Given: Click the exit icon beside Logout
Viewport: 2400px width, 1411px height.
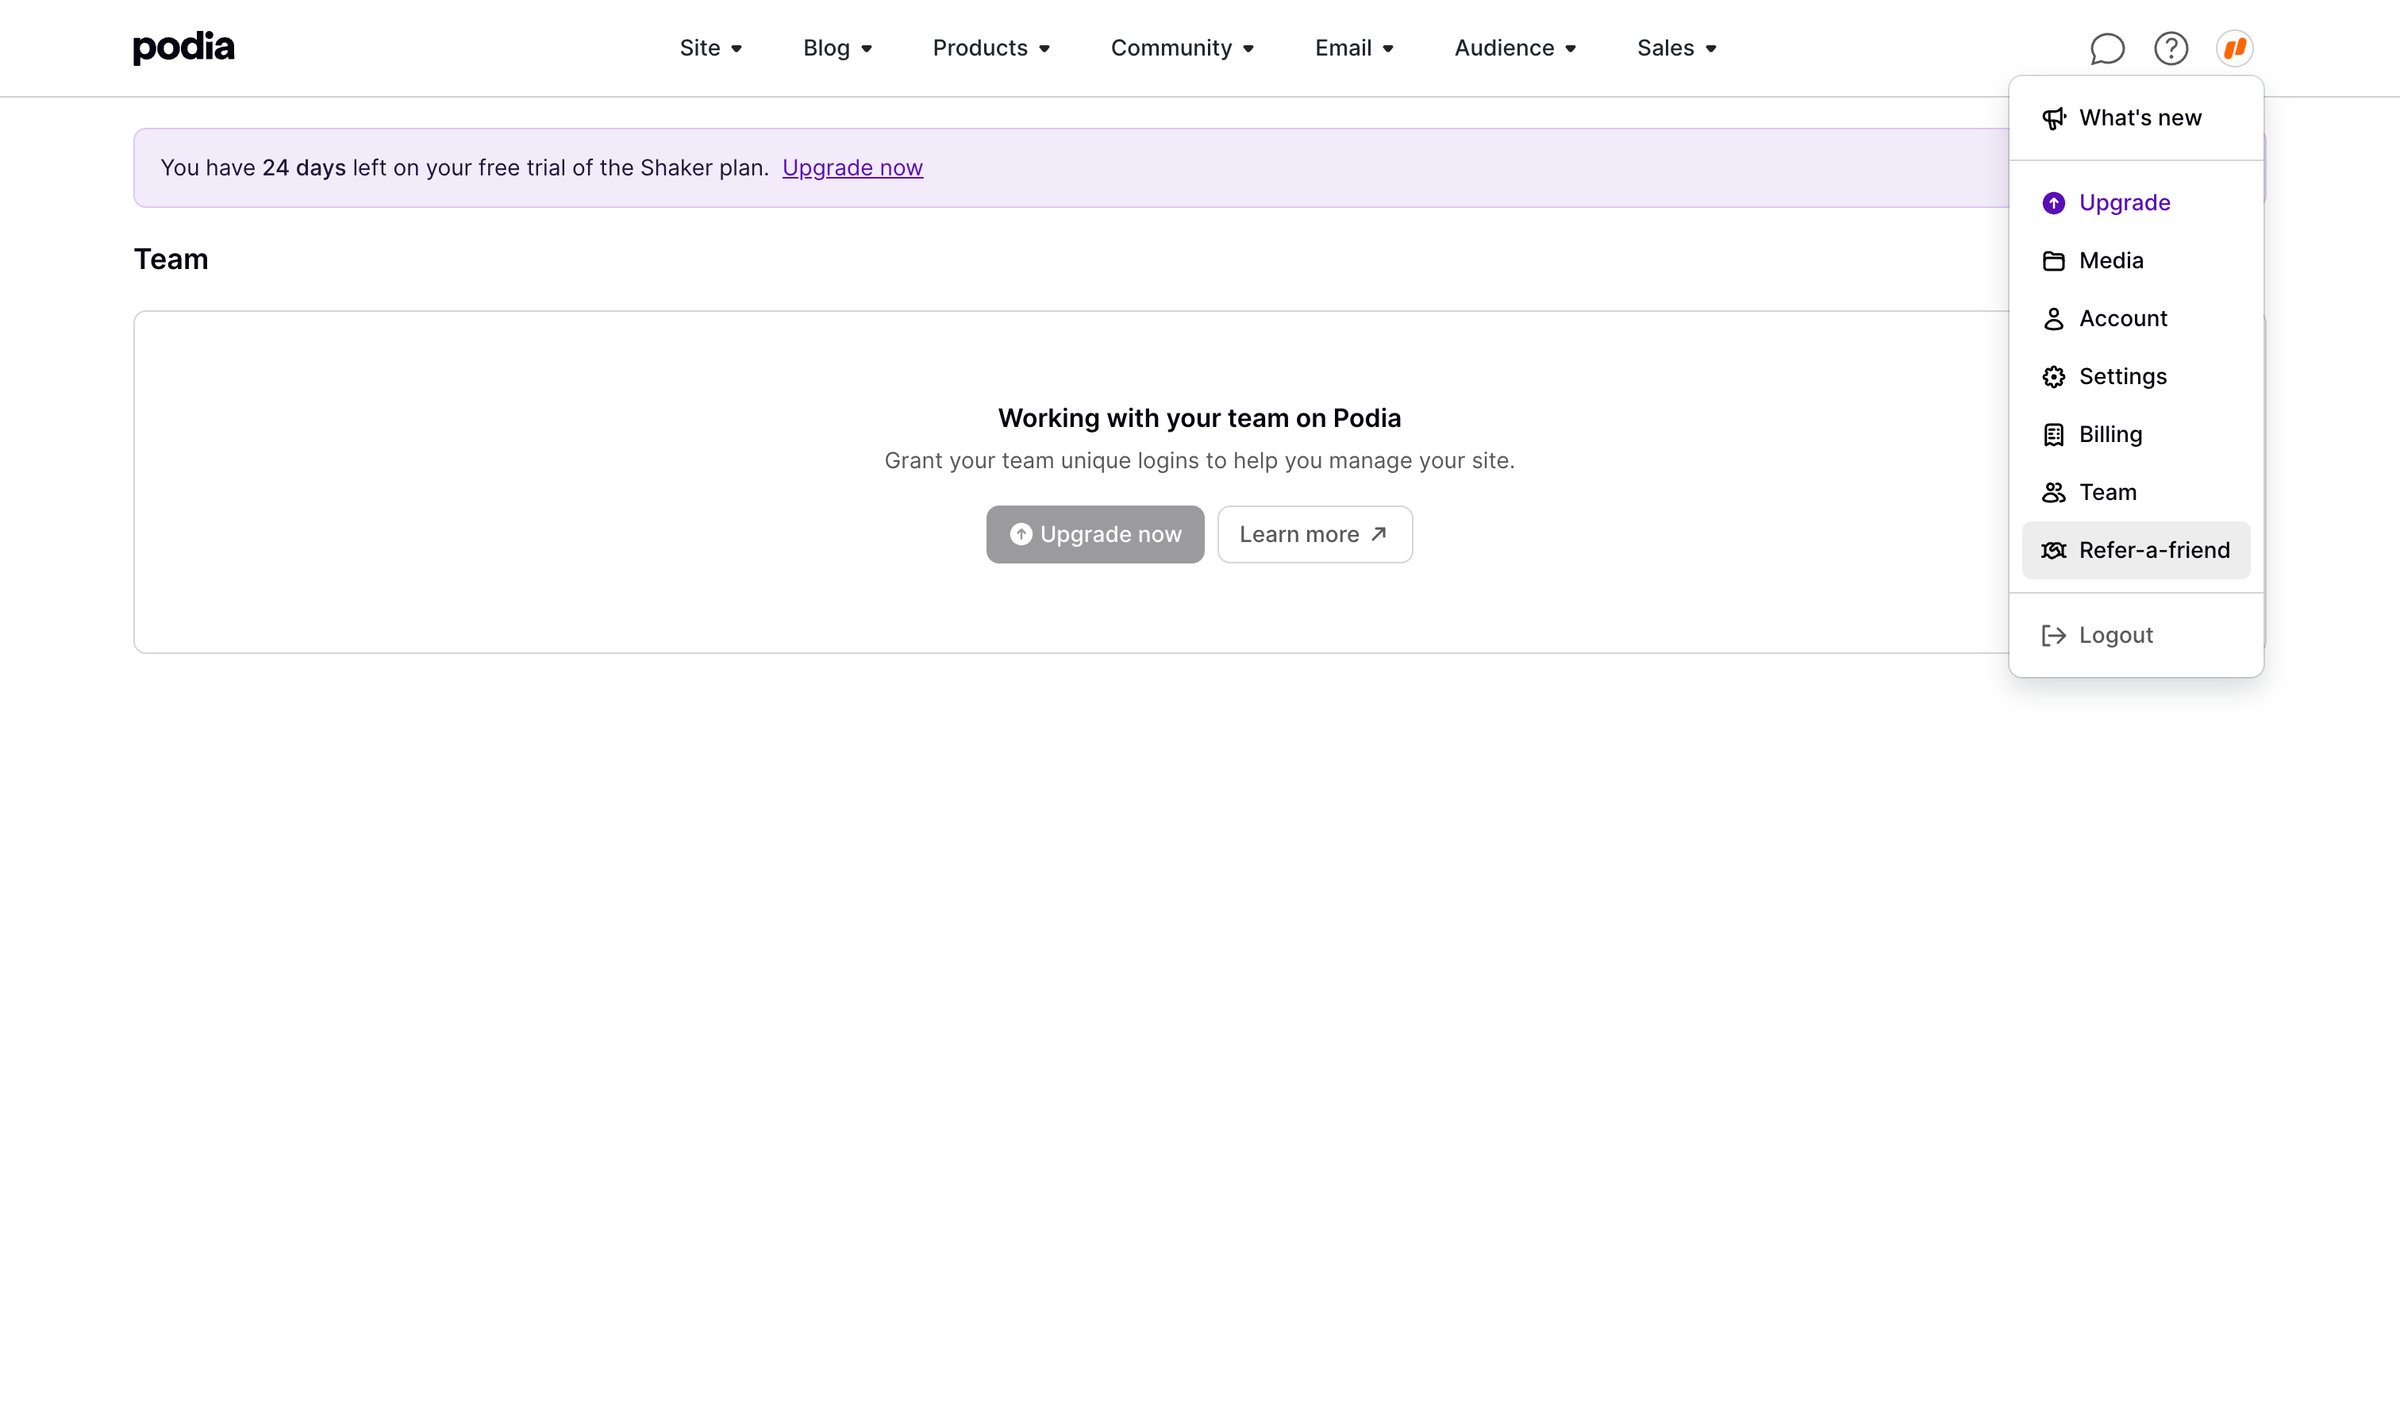Looking at the screenshot, I should tap(2054, 636).
